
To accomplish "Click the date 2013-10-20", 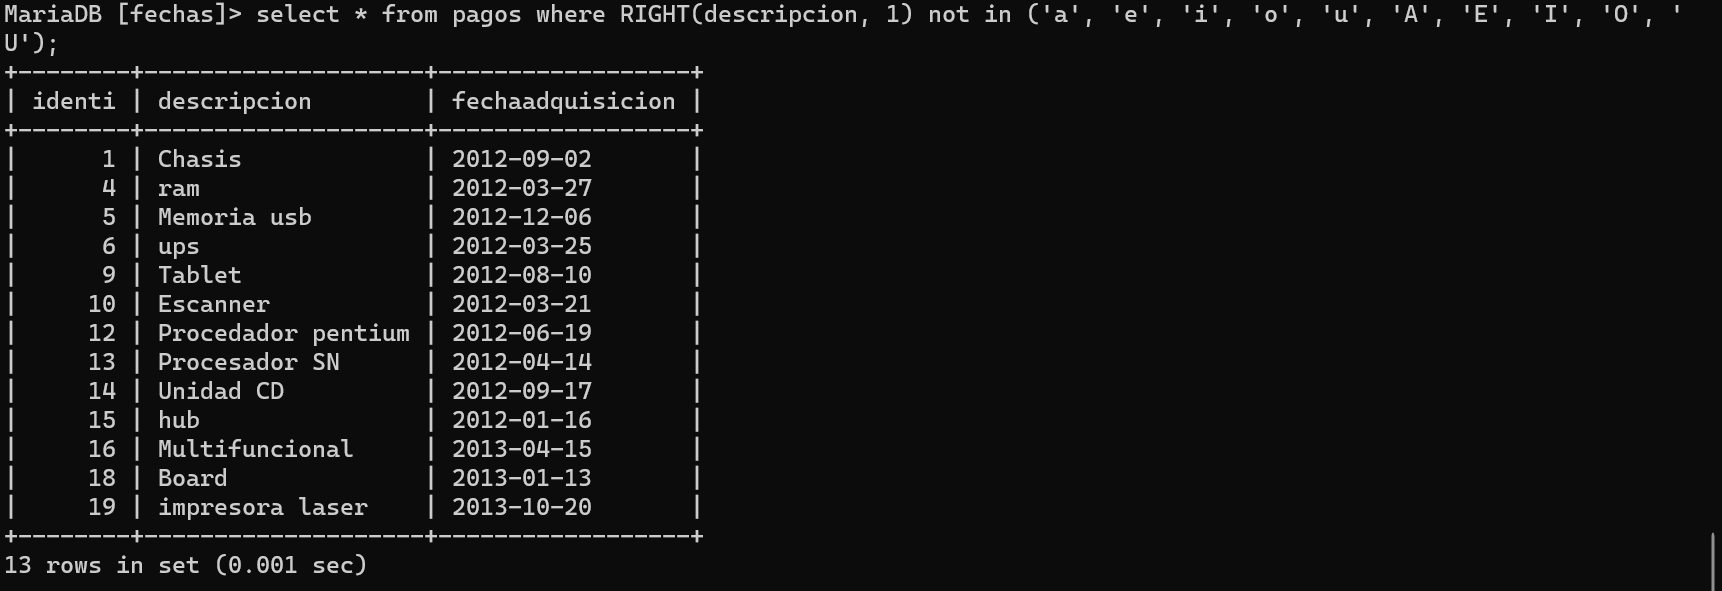I will pos(521,507).
